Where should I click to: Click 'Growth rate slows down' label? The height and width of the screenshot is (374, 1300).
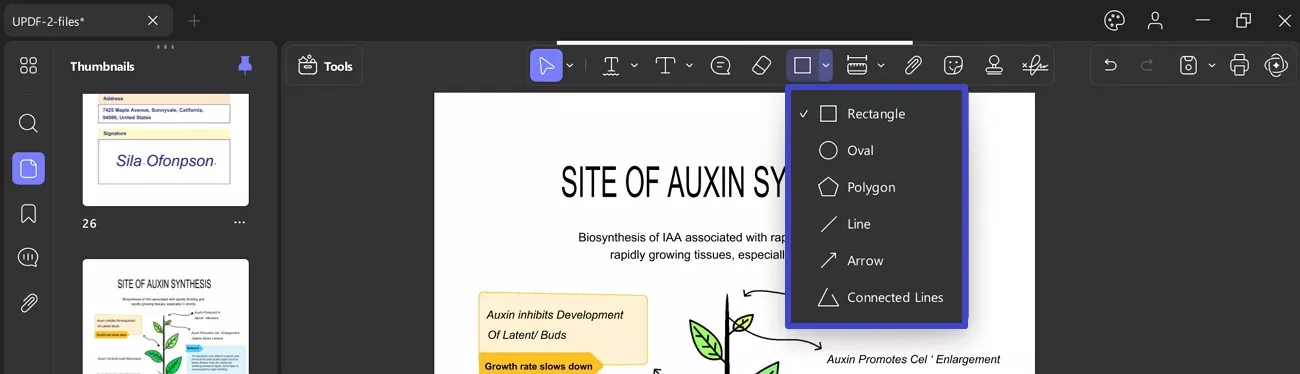click(540, 366)
